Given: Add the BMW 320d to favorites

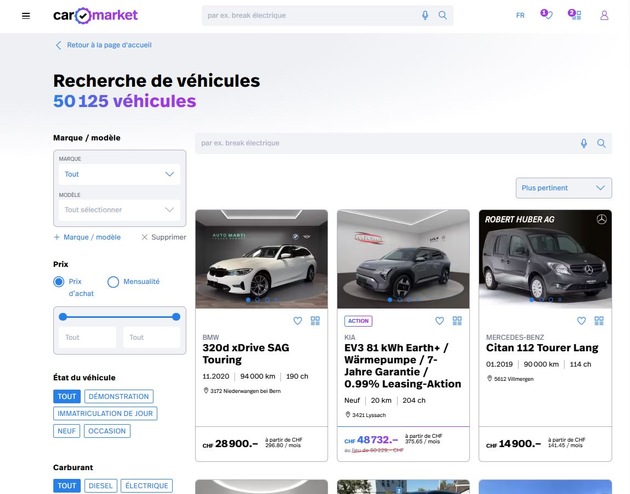Looking at the screenshot, I should pos(297,321).
